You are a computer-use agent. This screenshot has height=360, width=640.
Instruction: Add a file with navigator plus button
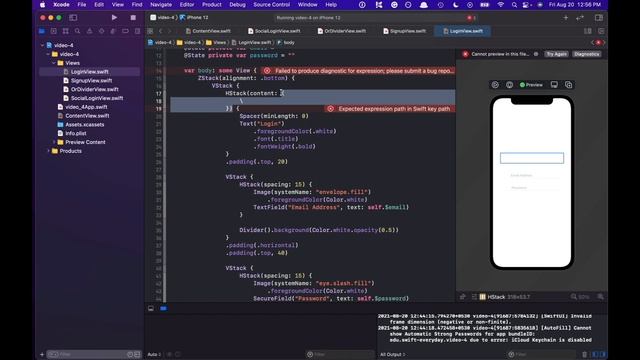pyautogui.click(x=42, y=354)
